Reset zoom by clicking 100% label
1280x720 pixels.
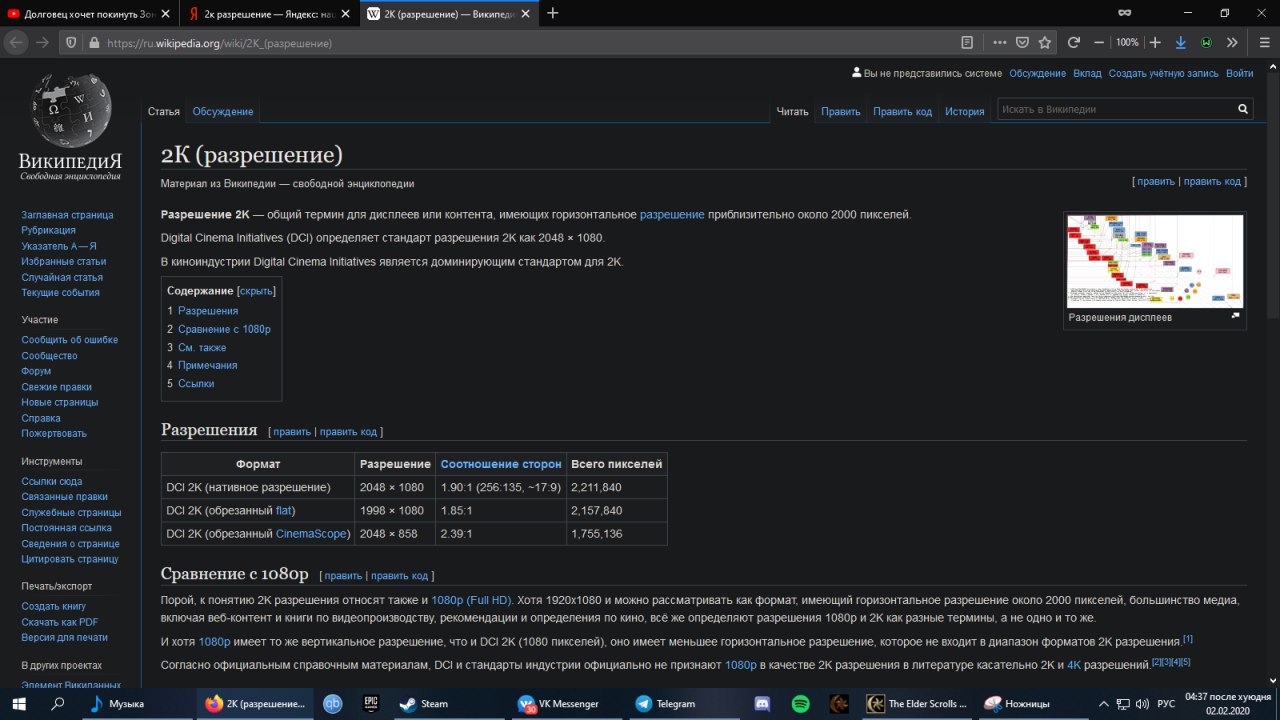click(x=1127, y=43)
